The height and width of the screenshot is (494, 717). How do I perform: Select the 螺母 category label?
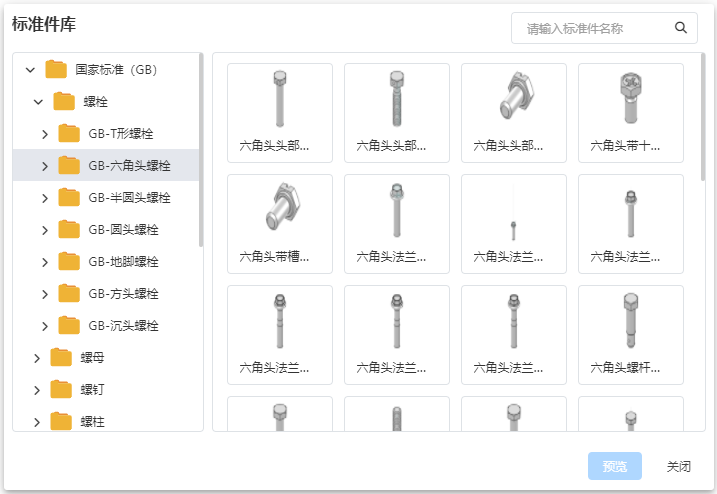(92, 358)
